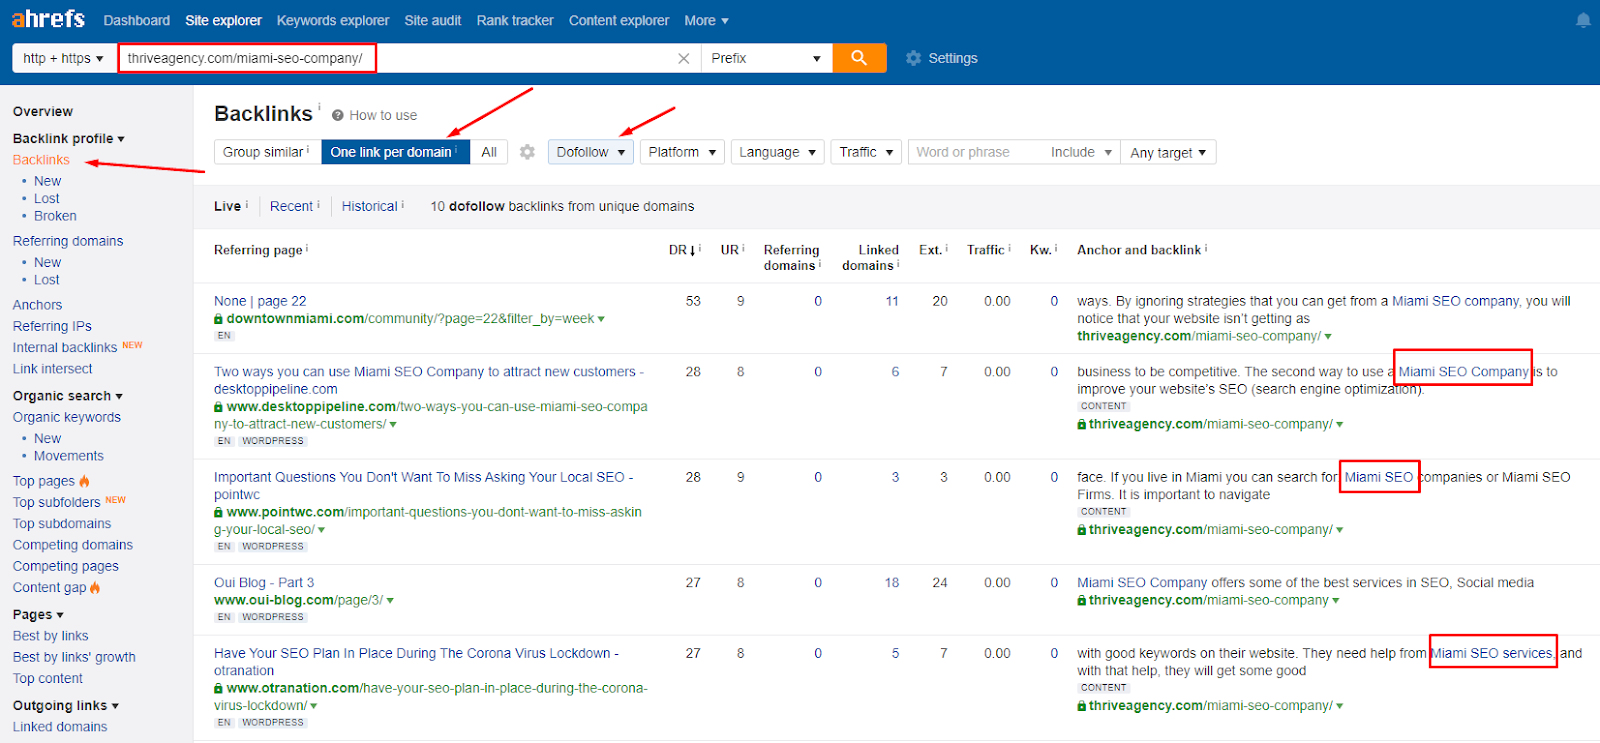This screenshot has height=743, width=1600.
Task: Show info tooltip for Anchor and backlink column
Action: click(1206, 248)
